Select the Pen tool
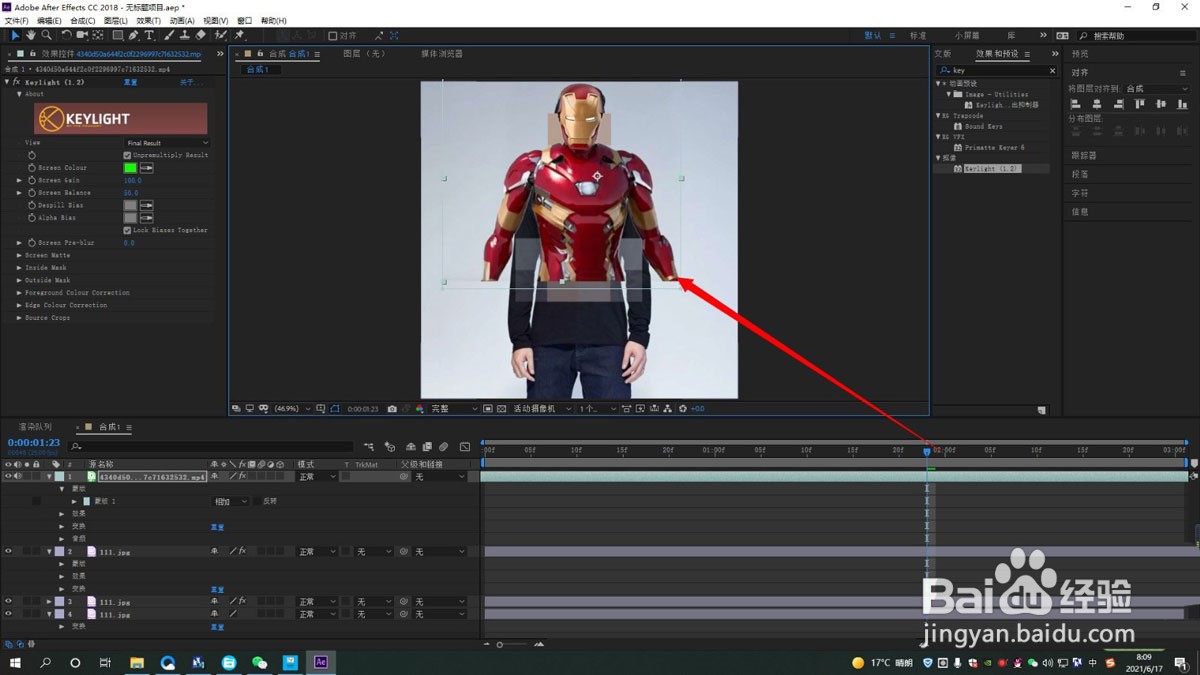Screen dimensions: 1200x675 (134, 35)
